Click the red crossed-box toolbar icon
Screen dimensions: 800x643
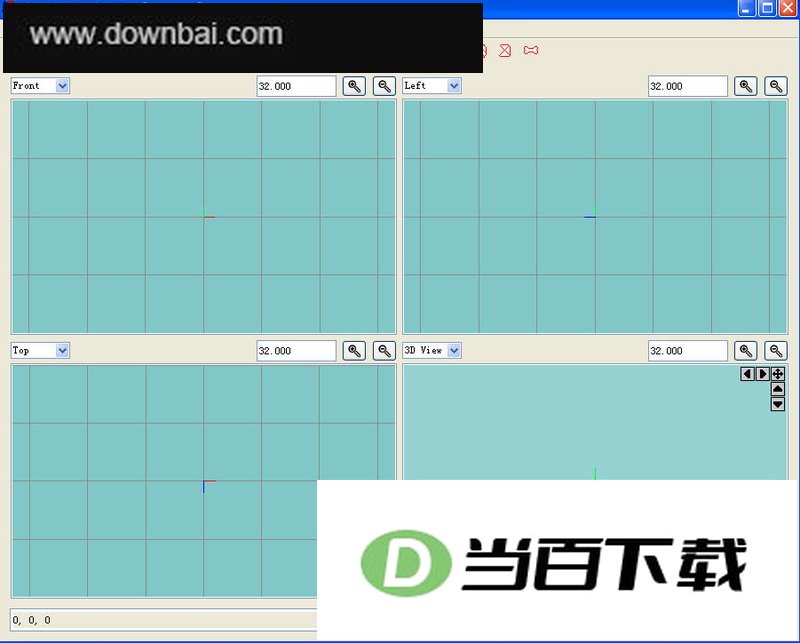pos(505,50)
